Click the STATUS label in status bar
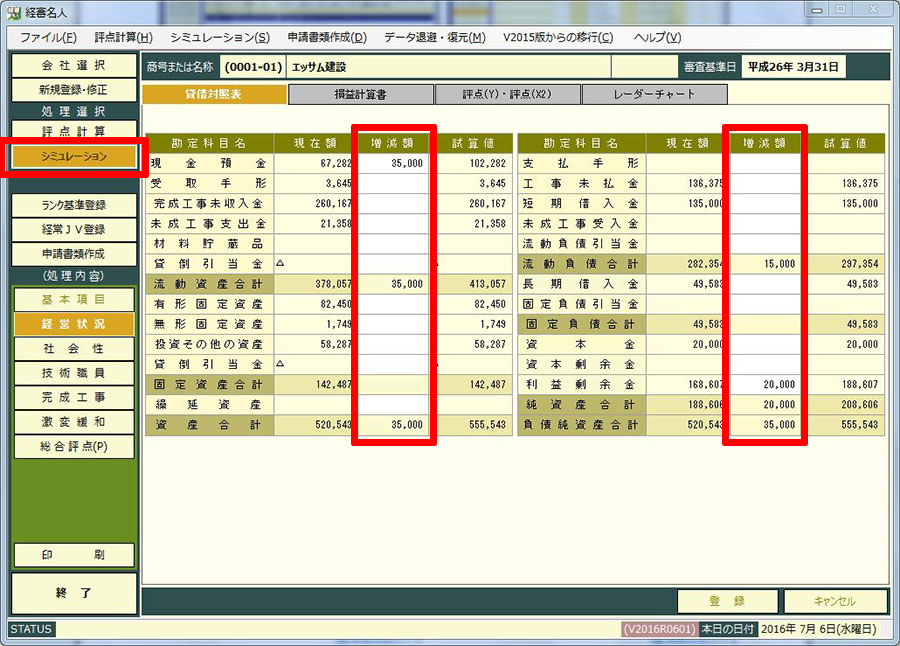Image resolution: width=900 pixels, height=646 pixels. click(x=30, y=629)
